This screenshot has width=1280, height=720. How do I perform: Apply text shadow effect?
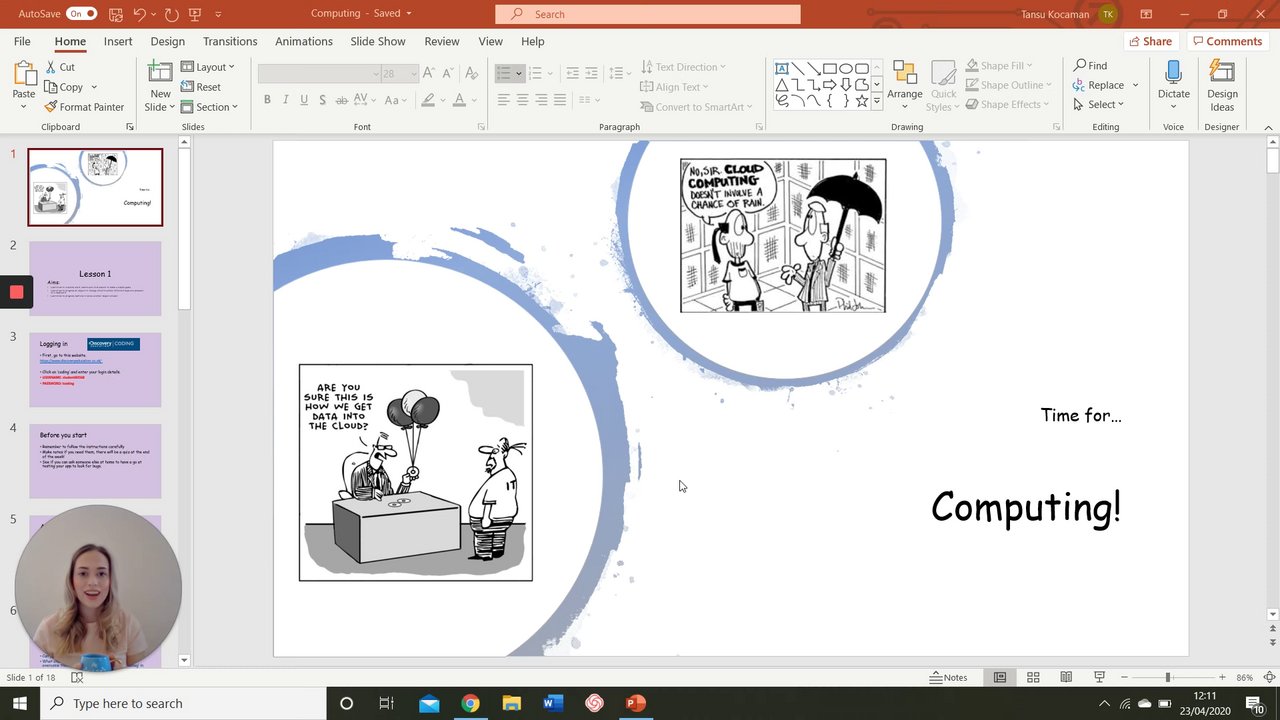point(322,100)
